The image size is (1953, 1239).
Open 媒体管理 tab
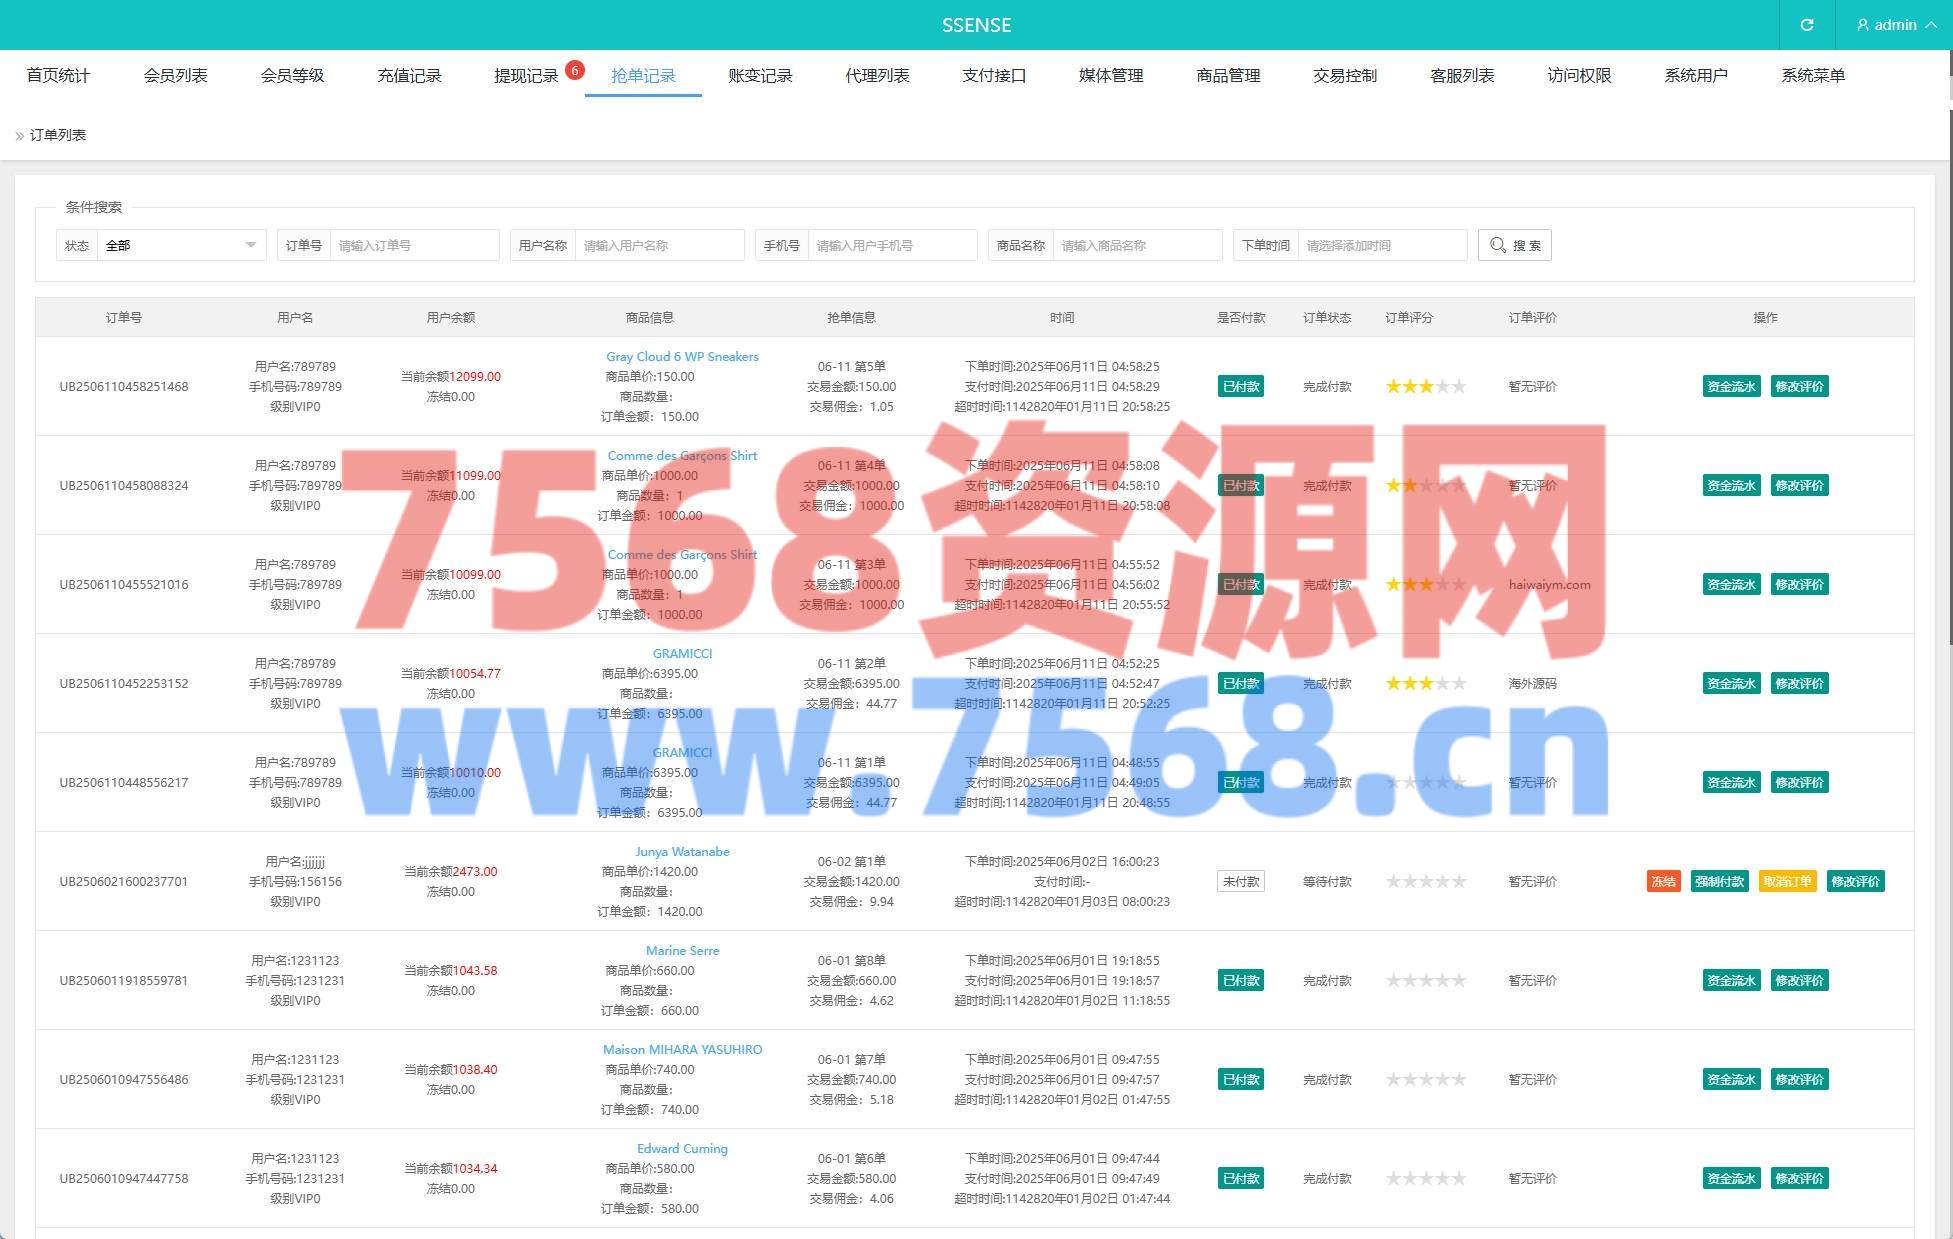(1111, 75)
